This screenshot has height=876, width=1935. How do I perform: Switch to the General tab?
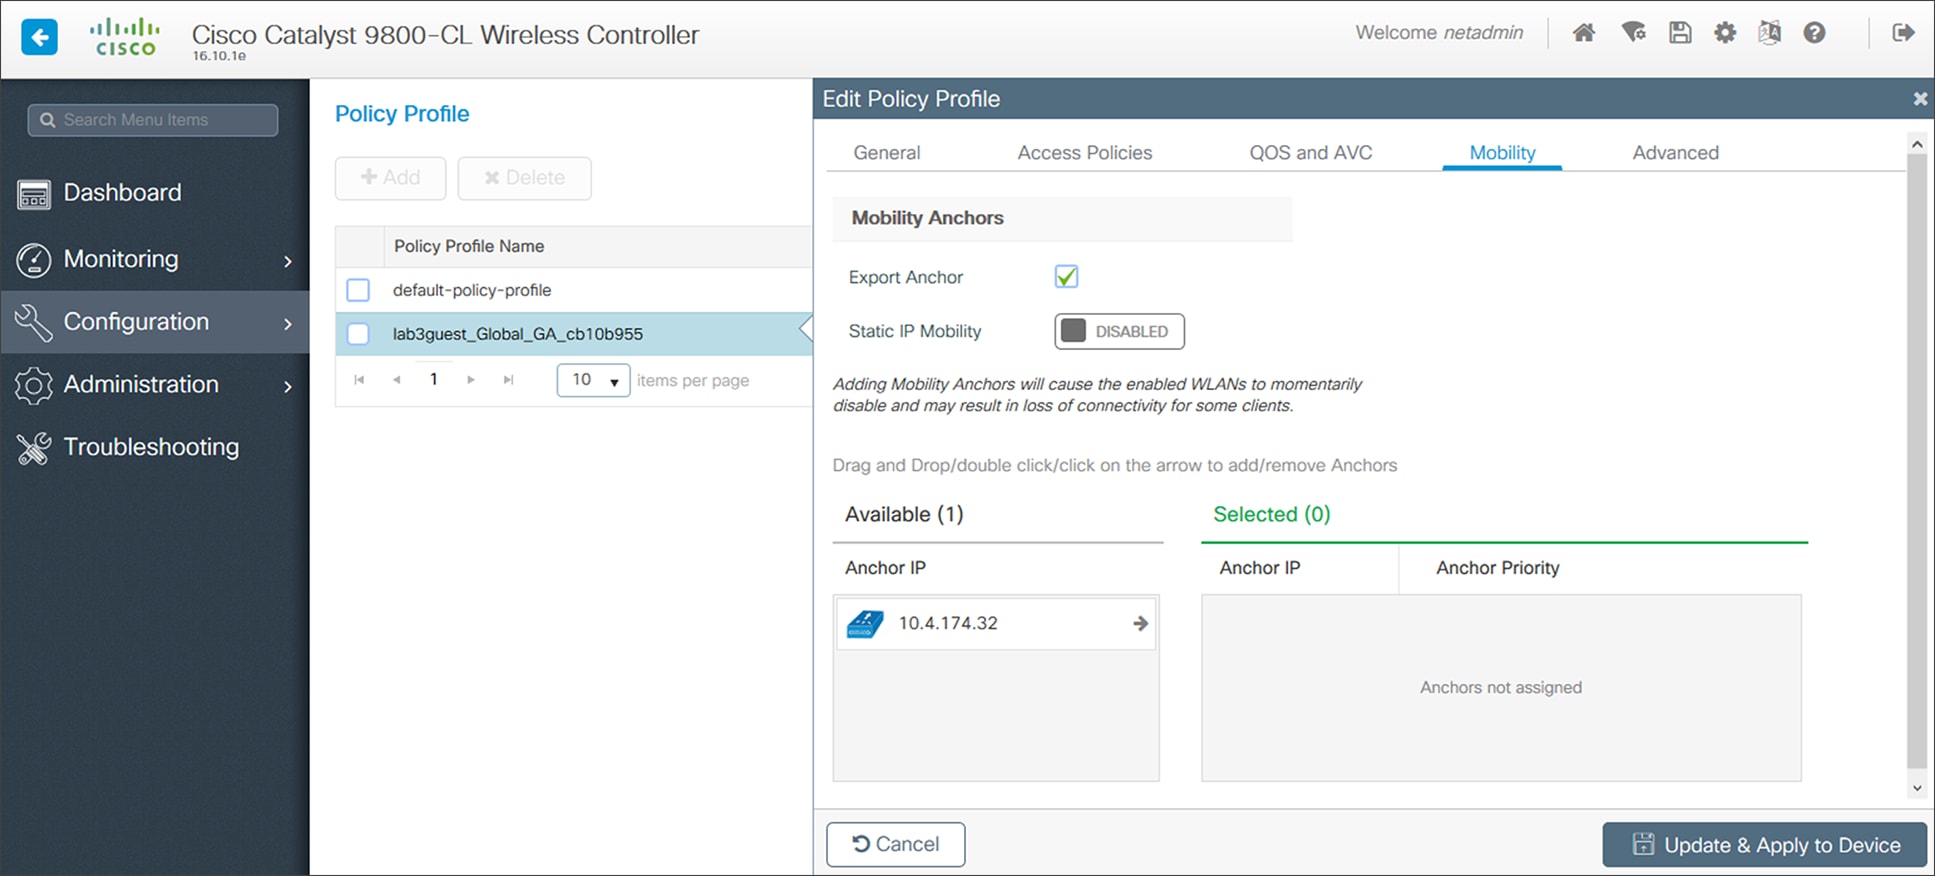[x=887, y=153]
